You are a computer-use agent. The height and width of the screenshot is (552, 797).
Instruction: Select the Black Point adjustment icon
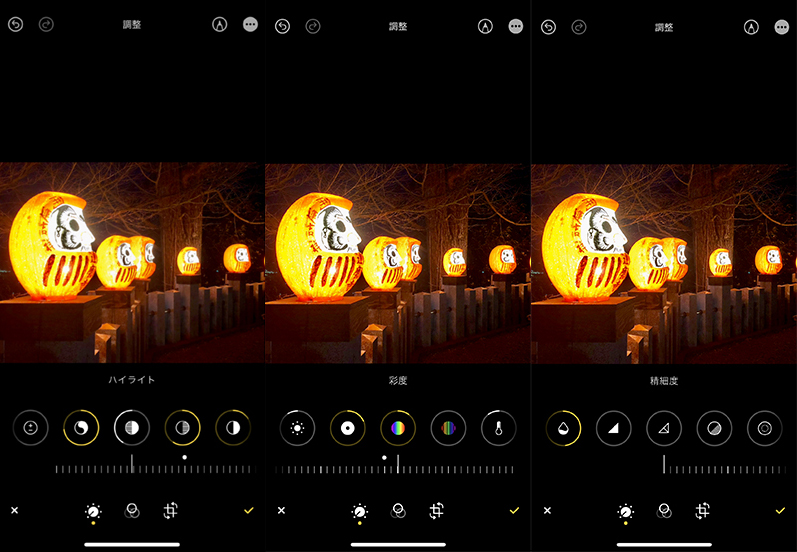(x=348, y=428)
